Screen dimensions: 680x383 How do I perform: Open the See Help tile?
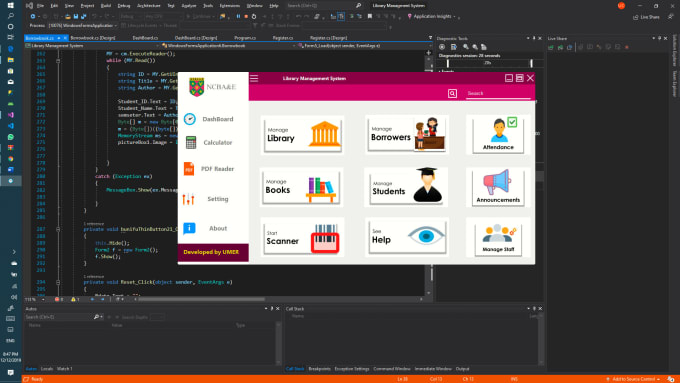(x=407, y=237)
